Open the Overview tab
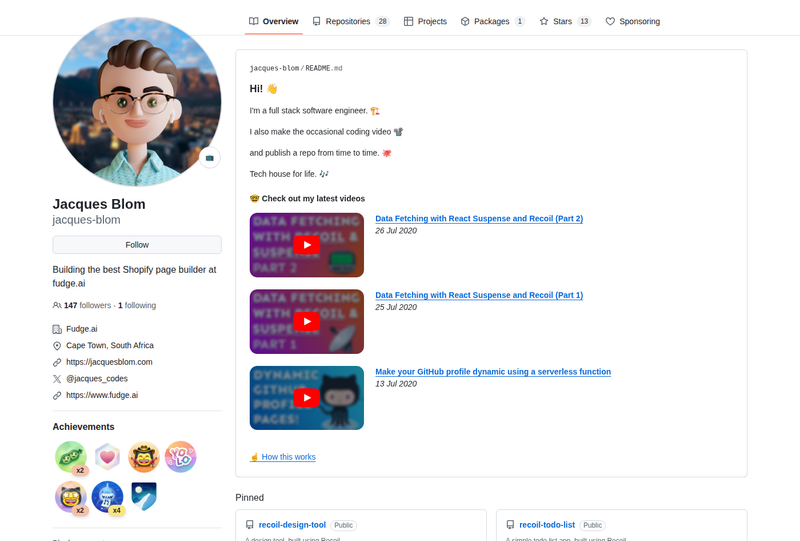 click(273, 21)
